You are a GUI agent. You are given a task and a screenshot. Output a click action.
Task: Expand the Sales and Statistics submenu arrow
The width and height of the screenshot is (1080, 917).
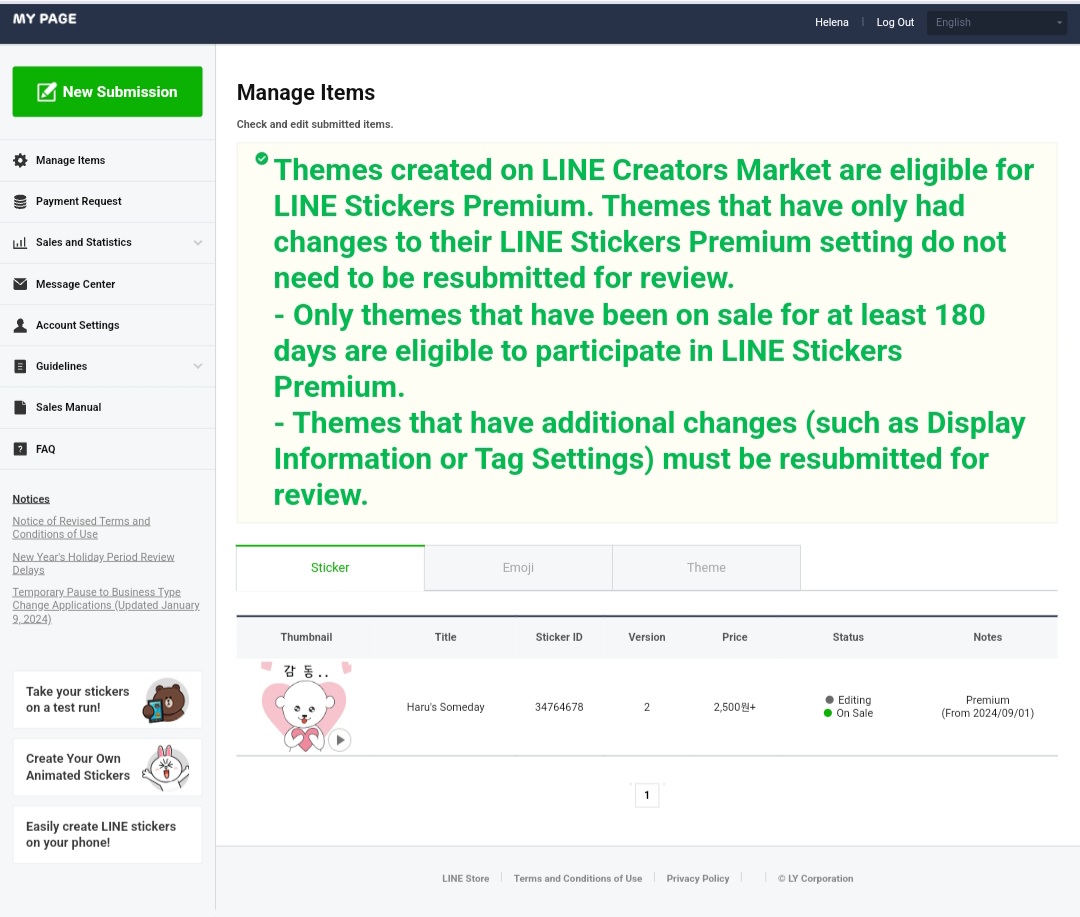pyautogui.click(x=198, y=243)
